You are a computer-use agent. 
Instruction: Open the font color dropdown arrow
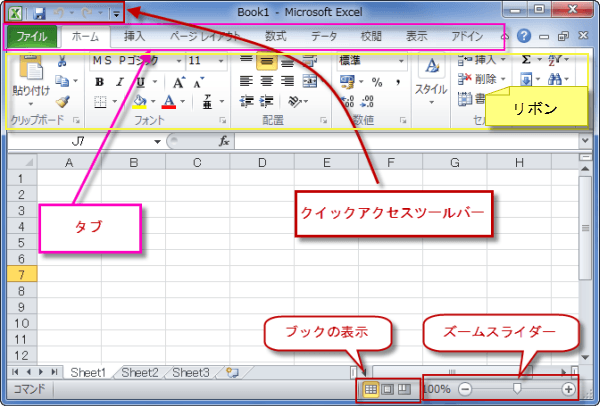tap(183, 102)
